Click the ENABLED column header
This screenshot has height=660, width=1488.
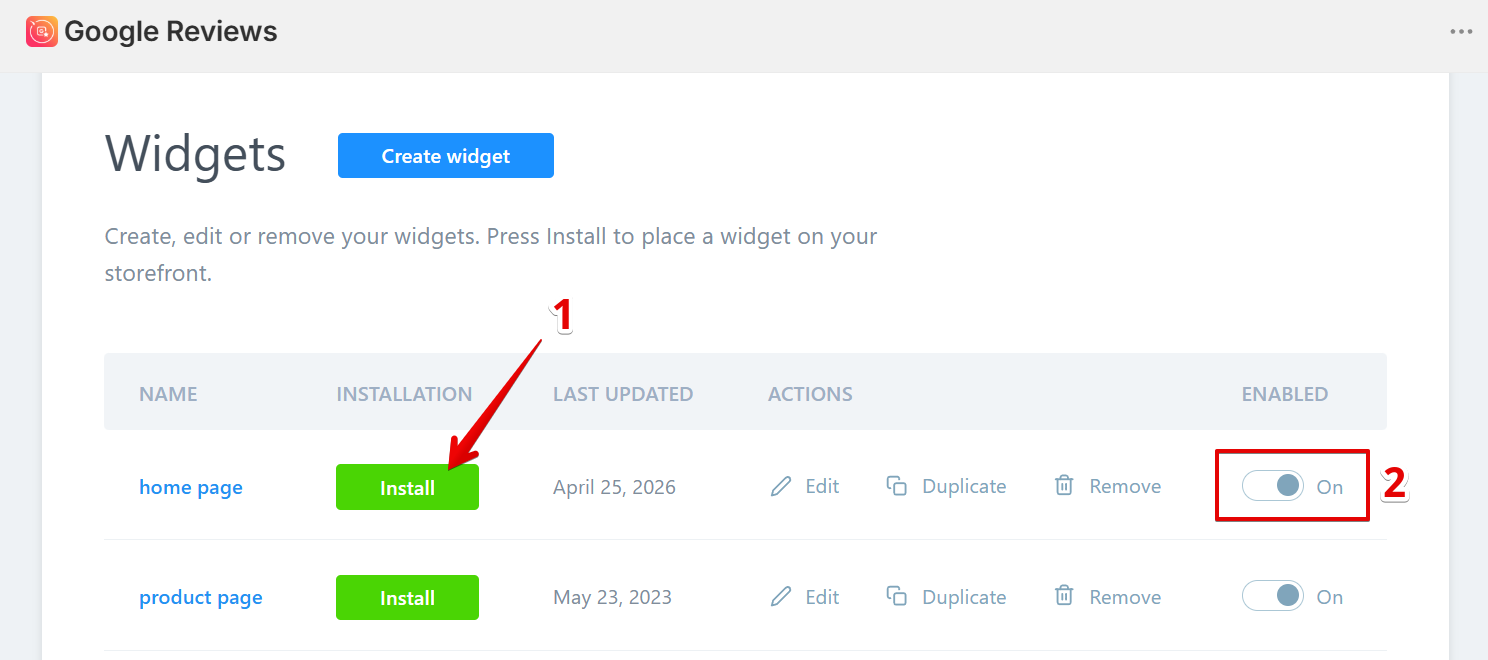pyautogui.click(x=1285, y=394)
